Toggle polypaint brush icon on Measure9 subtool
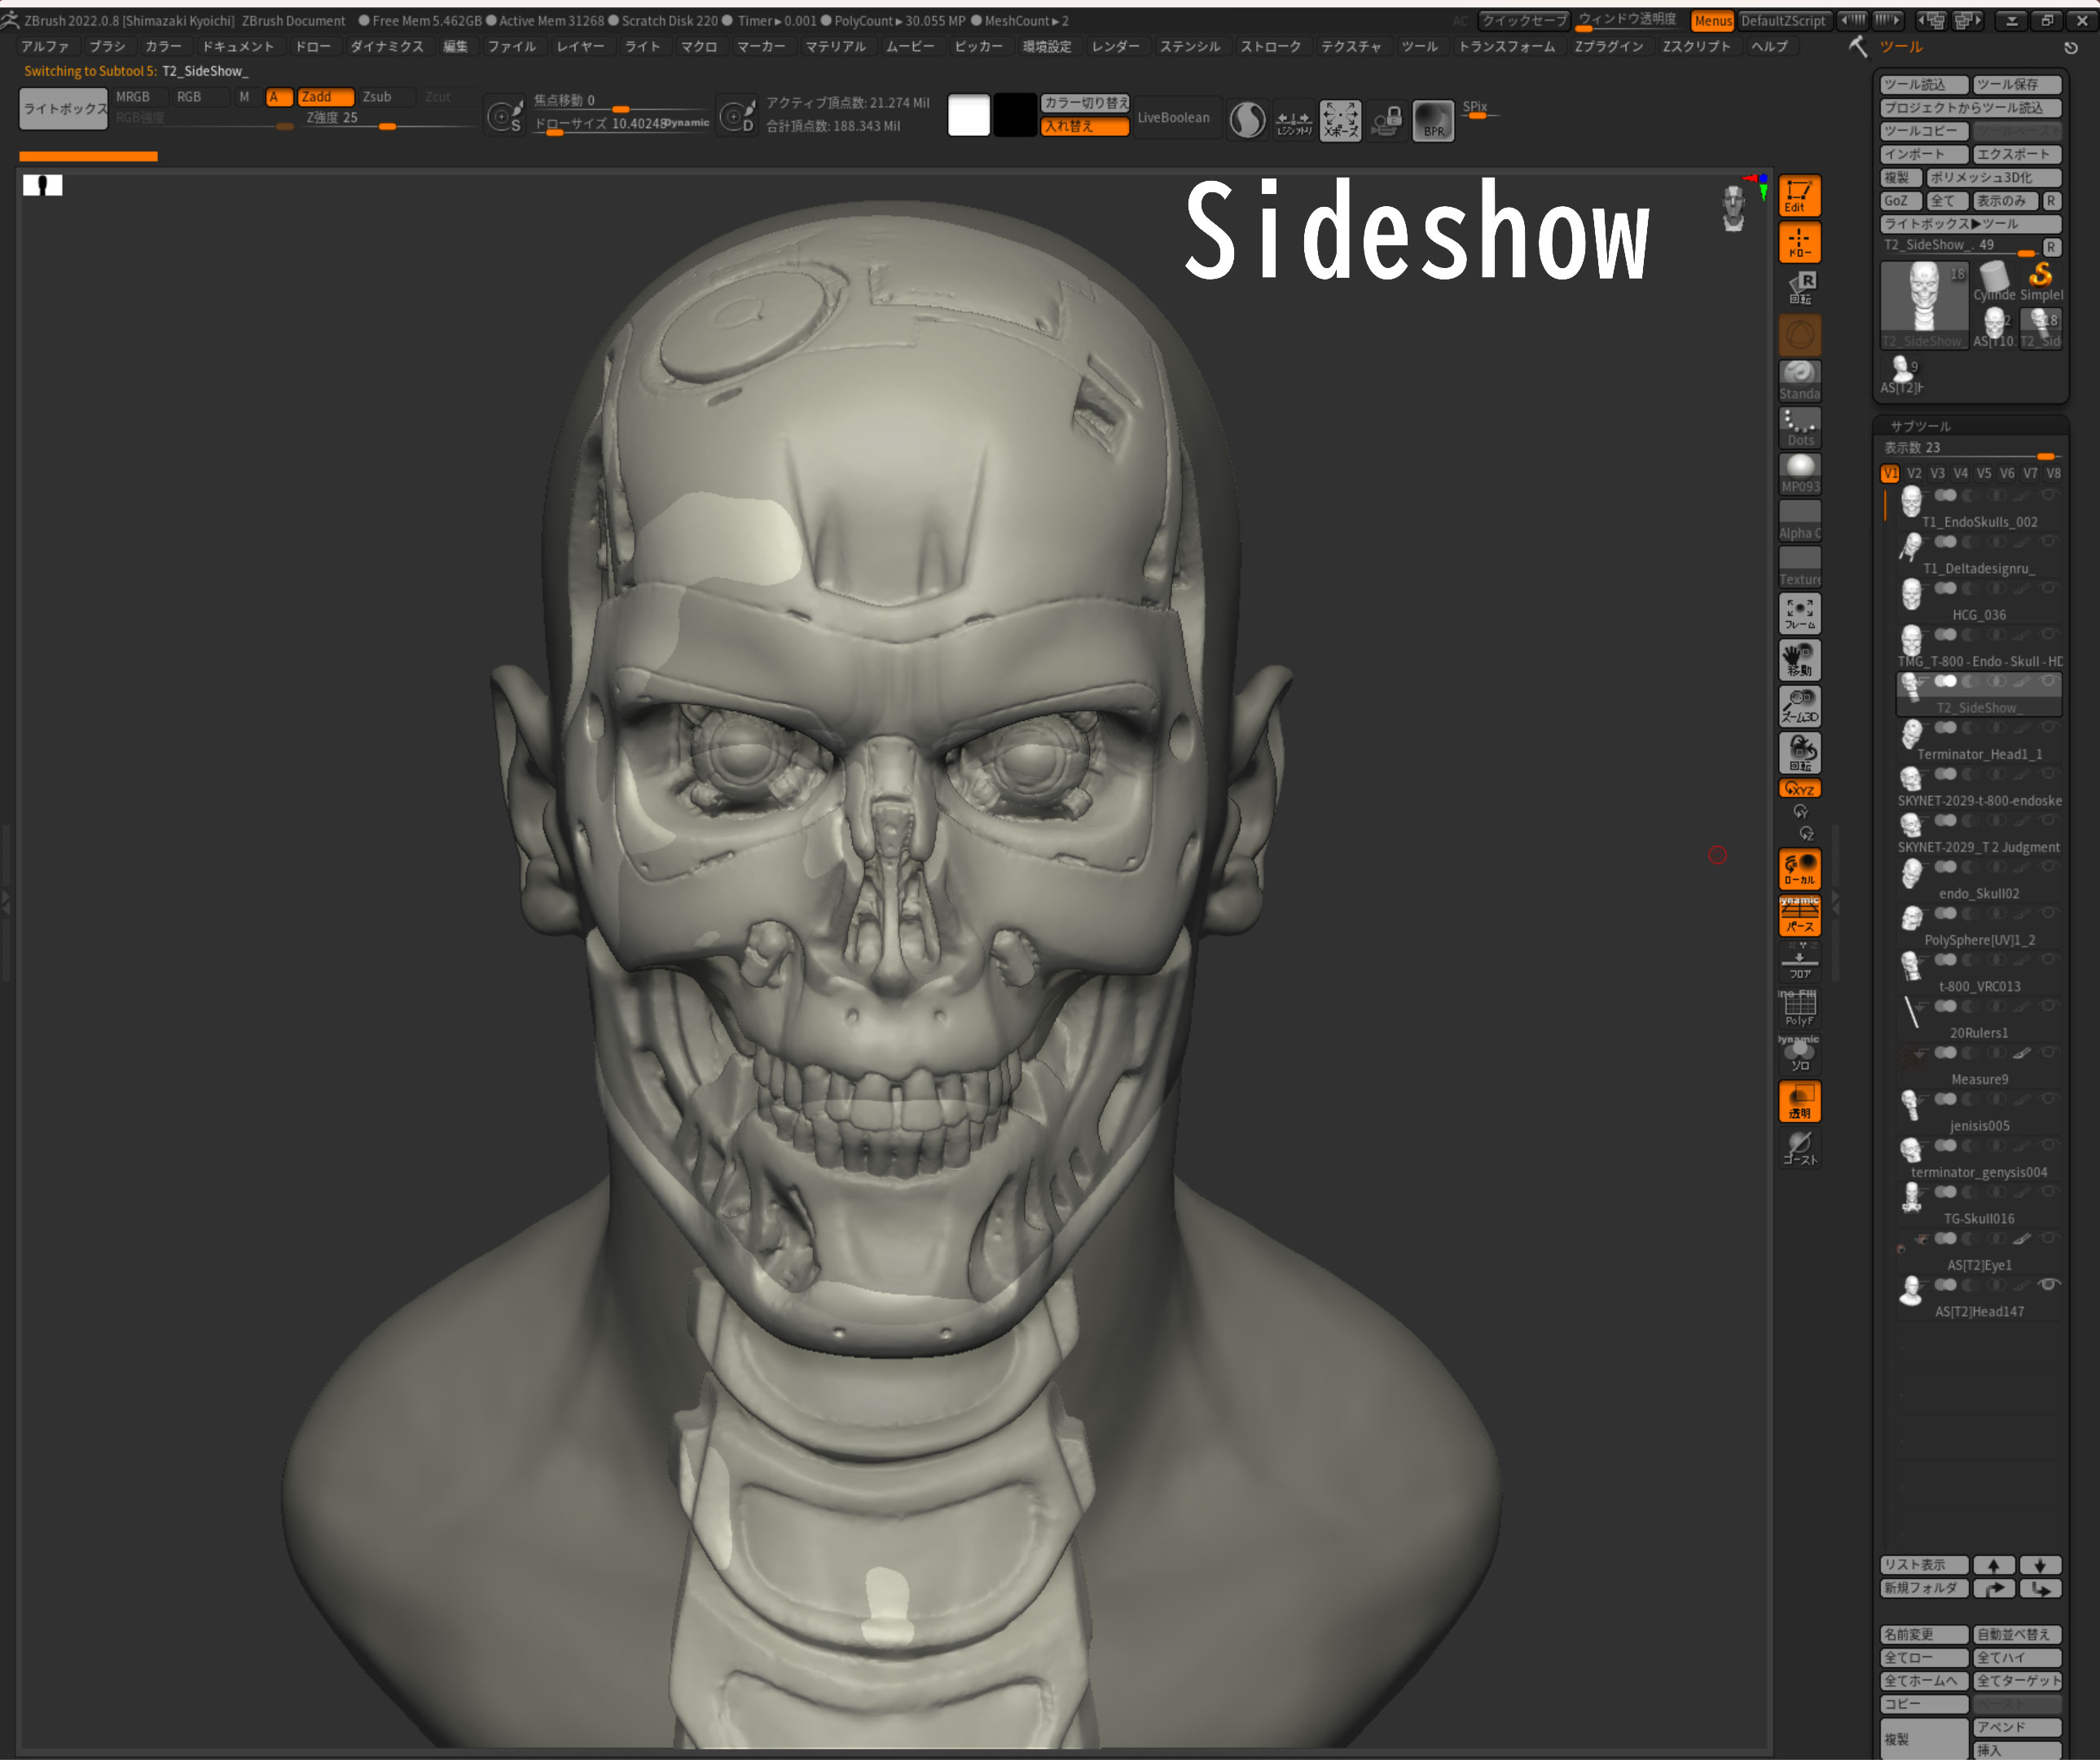The width and height of the screenshot is (2100, 1760). click(x=2021, y=1052)
